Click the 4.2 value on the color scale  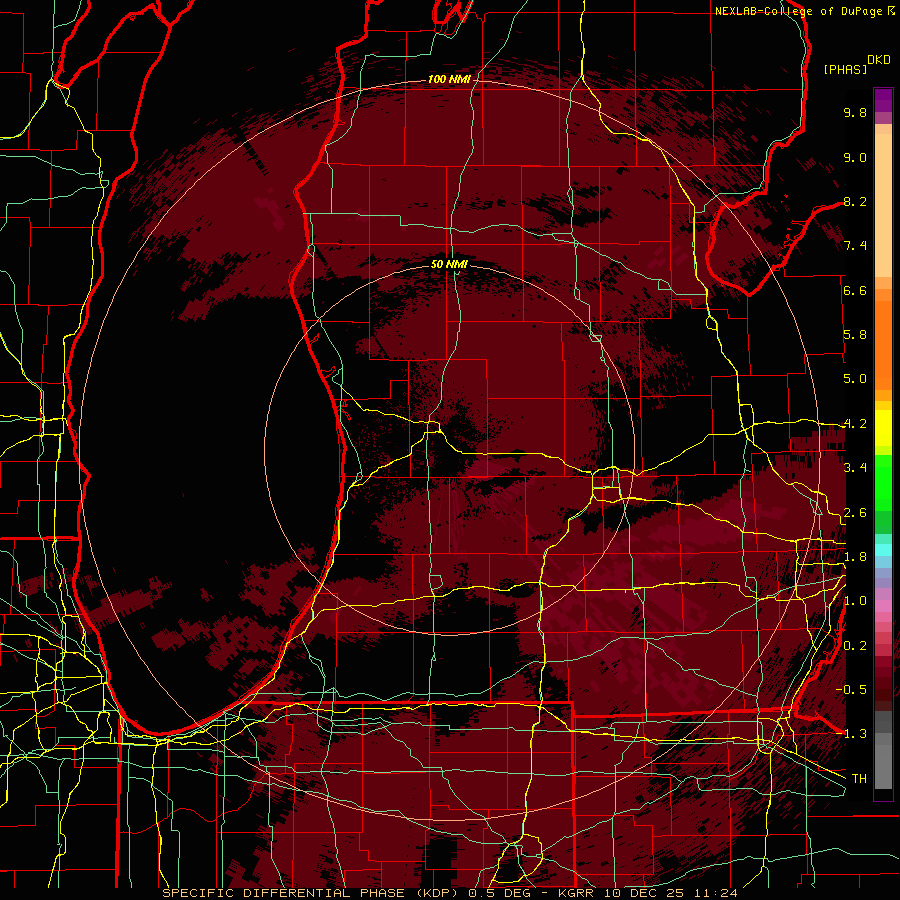click(x=855, y=424)
